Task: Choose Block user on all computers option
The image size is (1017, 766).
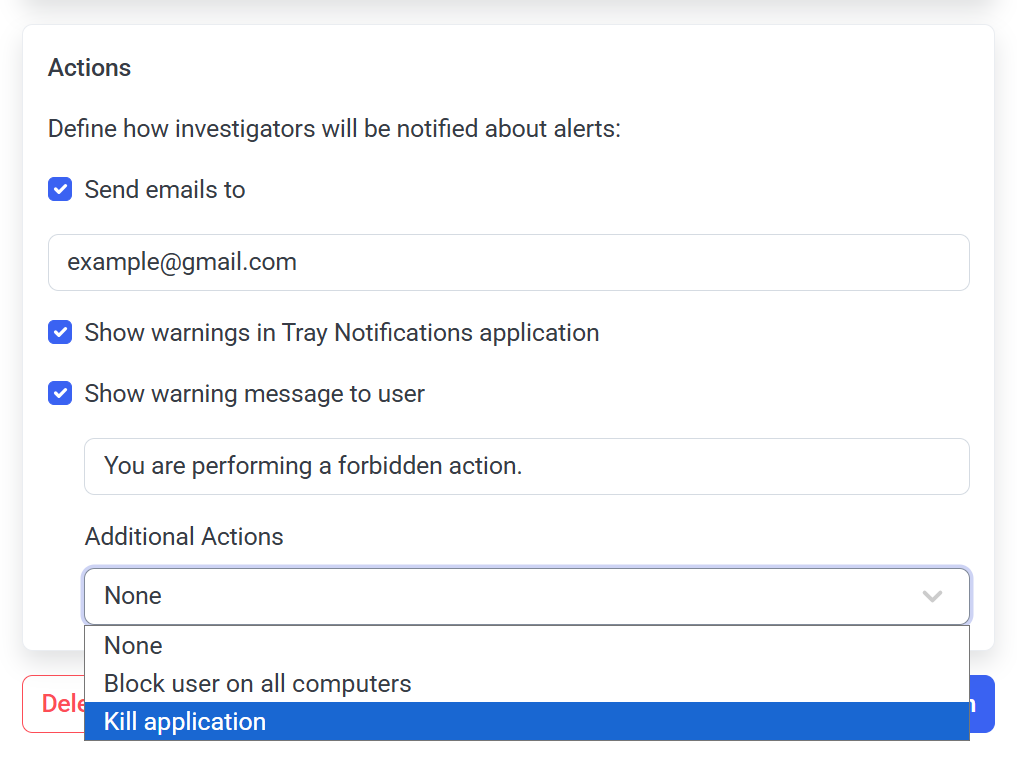Action: [257, 684]
